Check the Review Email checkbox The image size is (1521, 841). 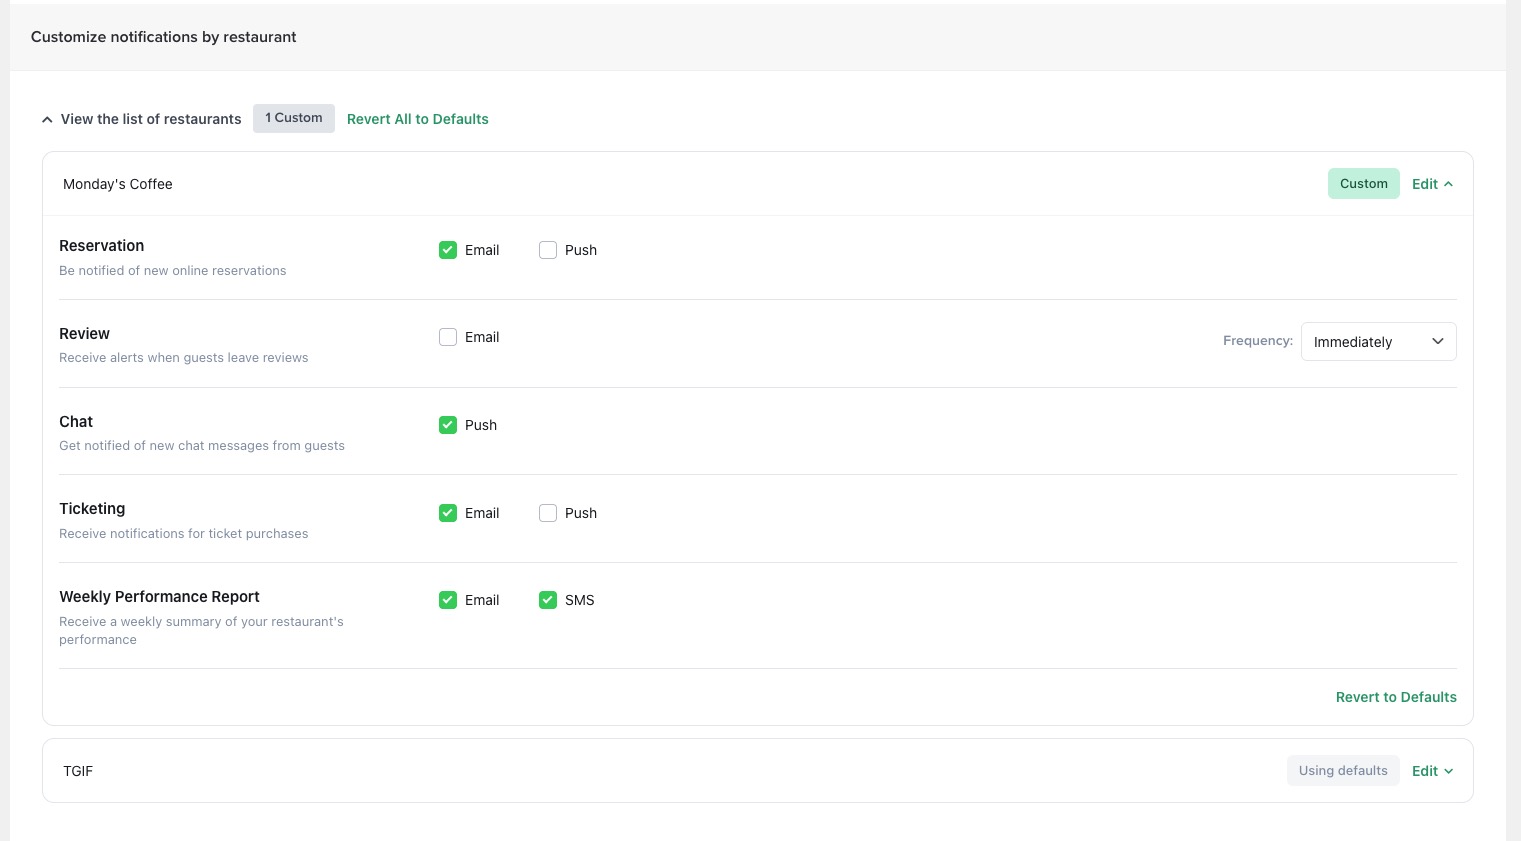pos(448,338)
